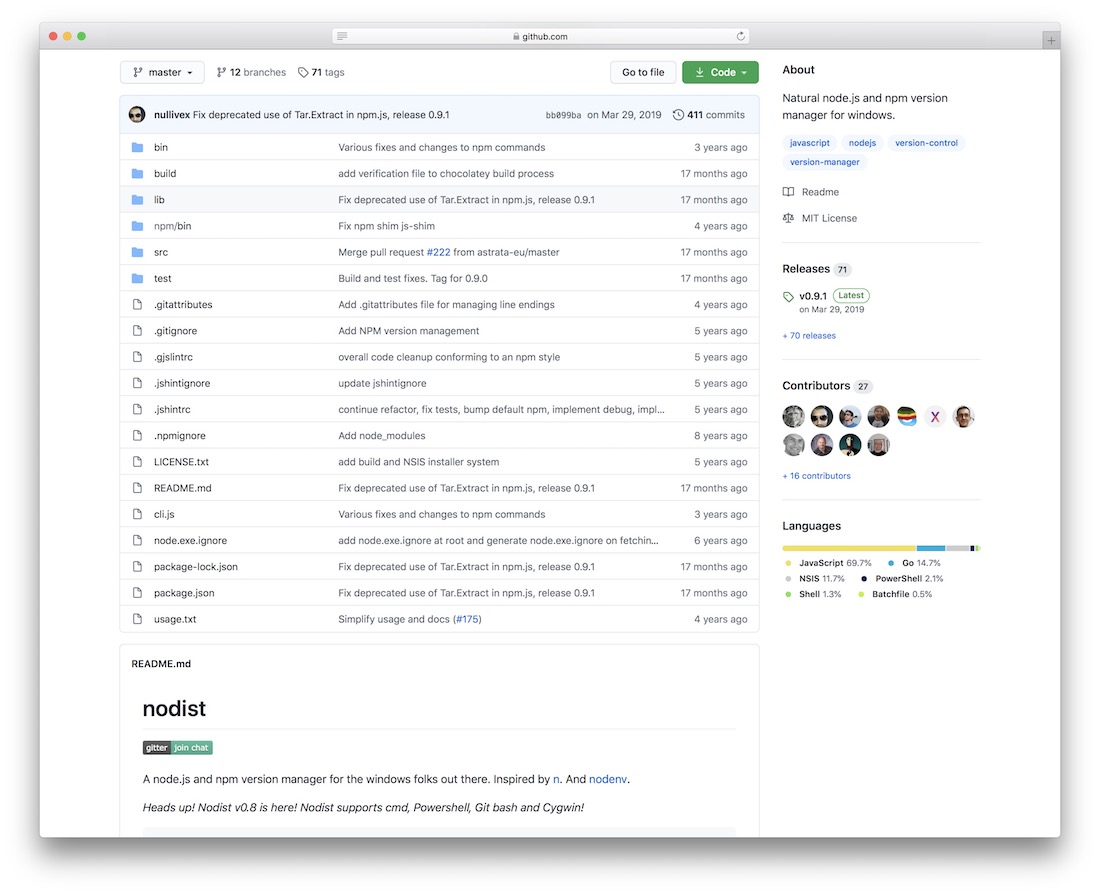Viewport: 1100px width, 894px height.
Task: Open the JavaScript 69.7% language entry
Action: (x=829, y=563)
